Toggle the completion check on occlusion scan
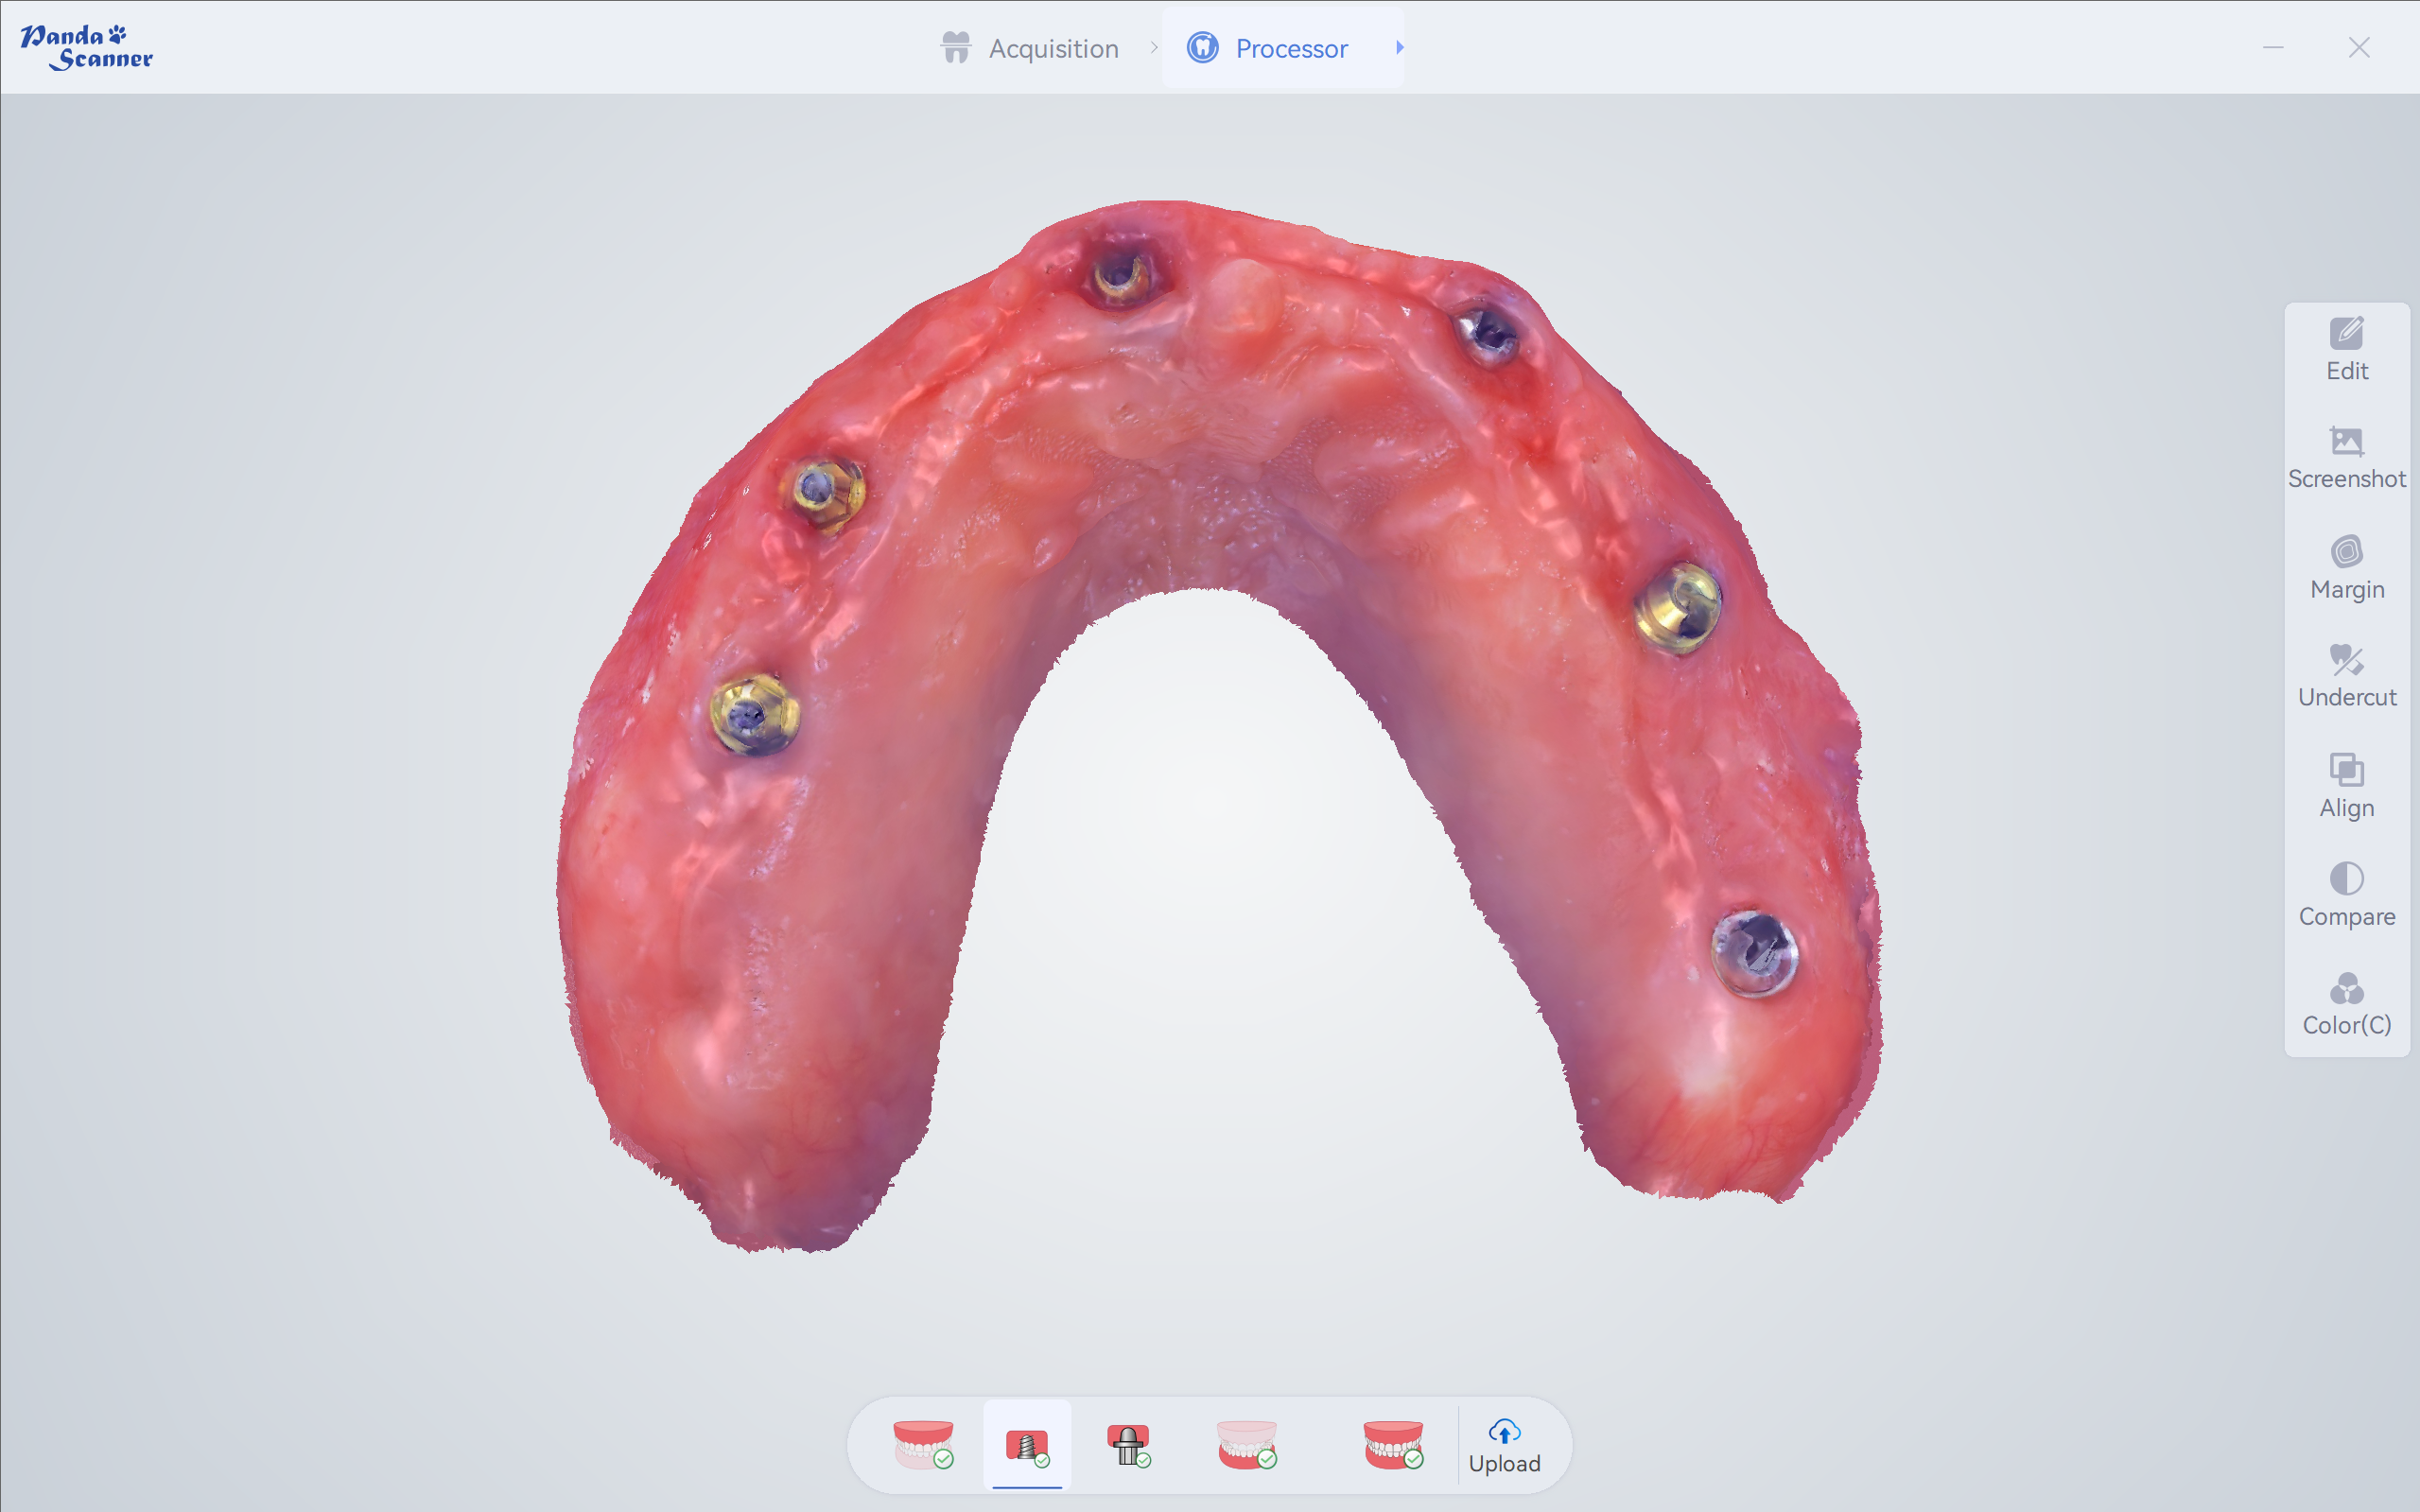The width and height of the screenshot is (2420, 1512). click(x=1415, y=1462)
